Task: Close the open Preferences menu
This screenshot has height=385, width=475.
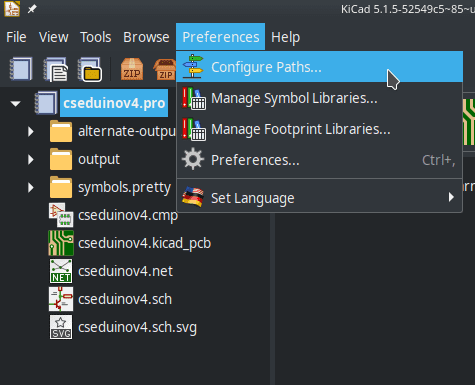Action: click(221, 37)
